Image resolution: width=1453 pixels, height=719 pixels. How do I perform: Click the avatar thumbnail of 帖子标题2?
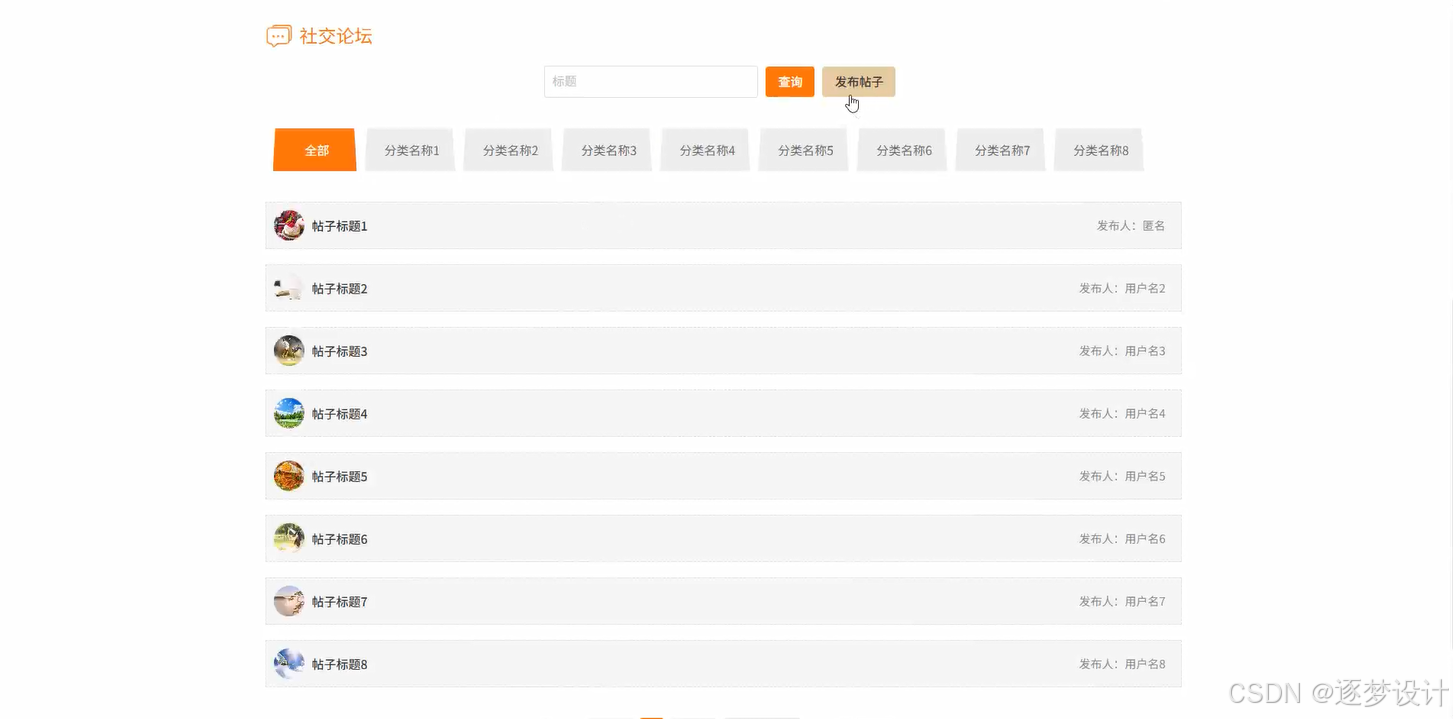coord(289,288)
